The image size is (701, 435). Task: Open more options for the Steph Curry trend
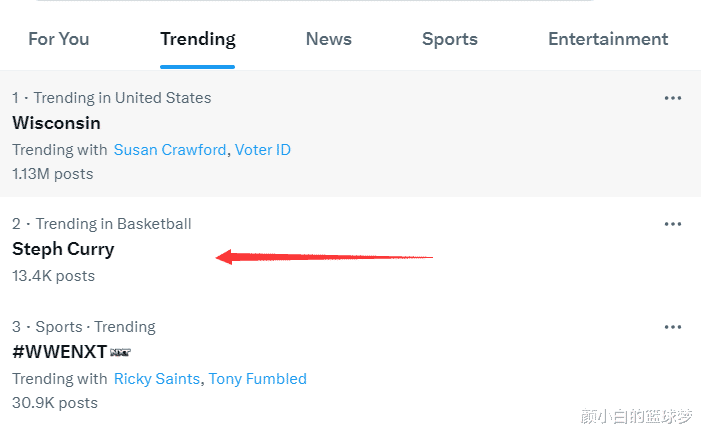[x=673, y=224]
